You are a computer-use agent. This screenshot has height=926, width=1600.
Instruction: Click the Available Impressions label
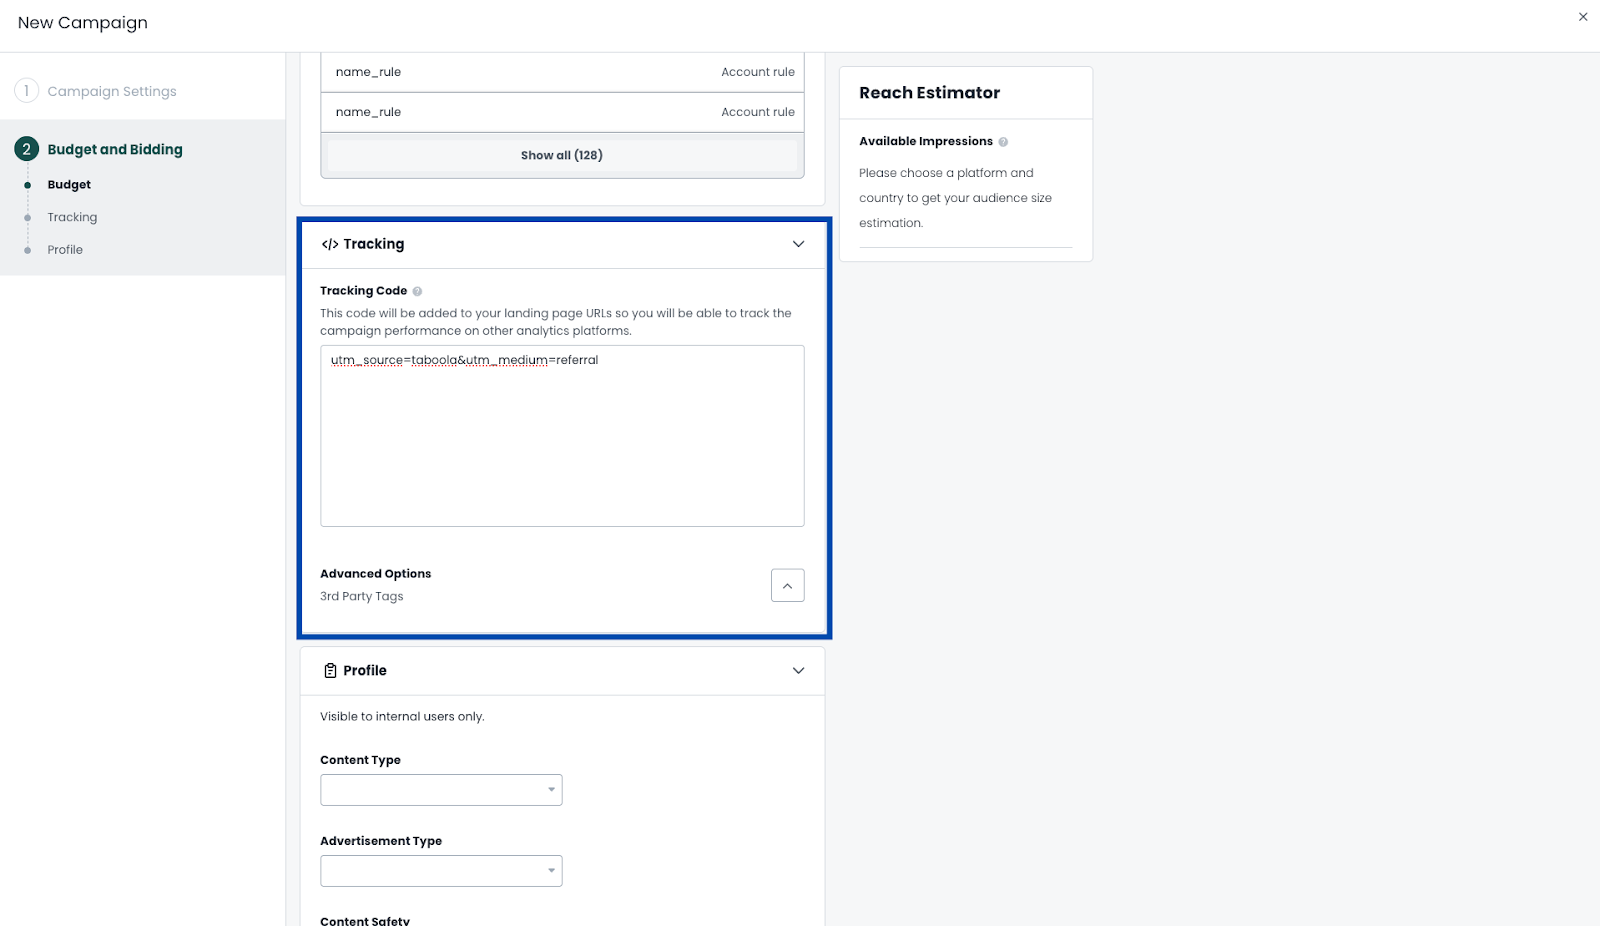[926, 142]
